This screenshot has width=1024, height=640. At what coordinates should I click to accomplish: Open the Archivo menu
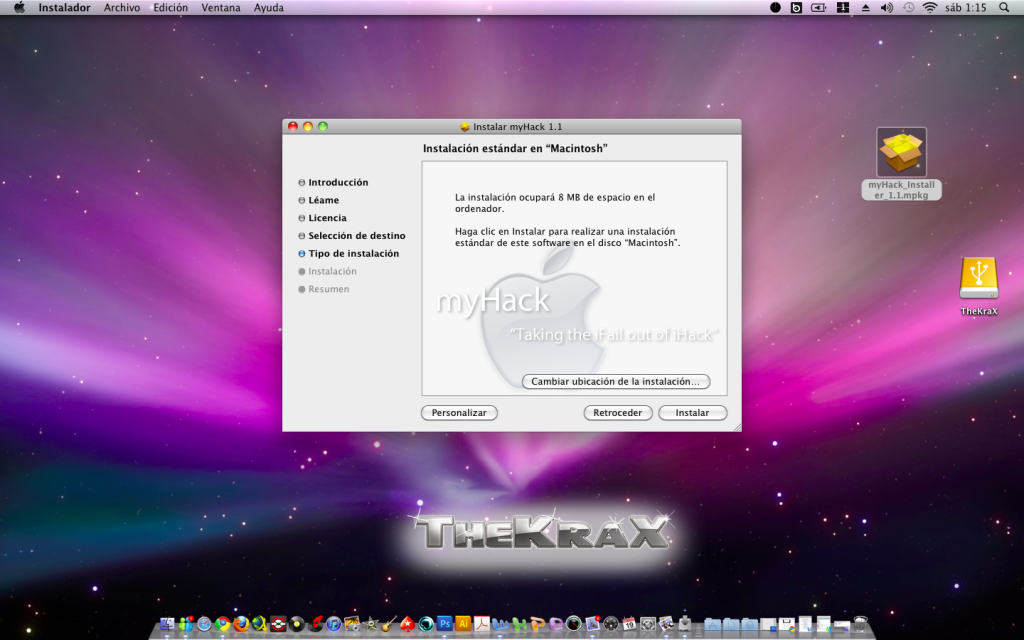[121, 8]
